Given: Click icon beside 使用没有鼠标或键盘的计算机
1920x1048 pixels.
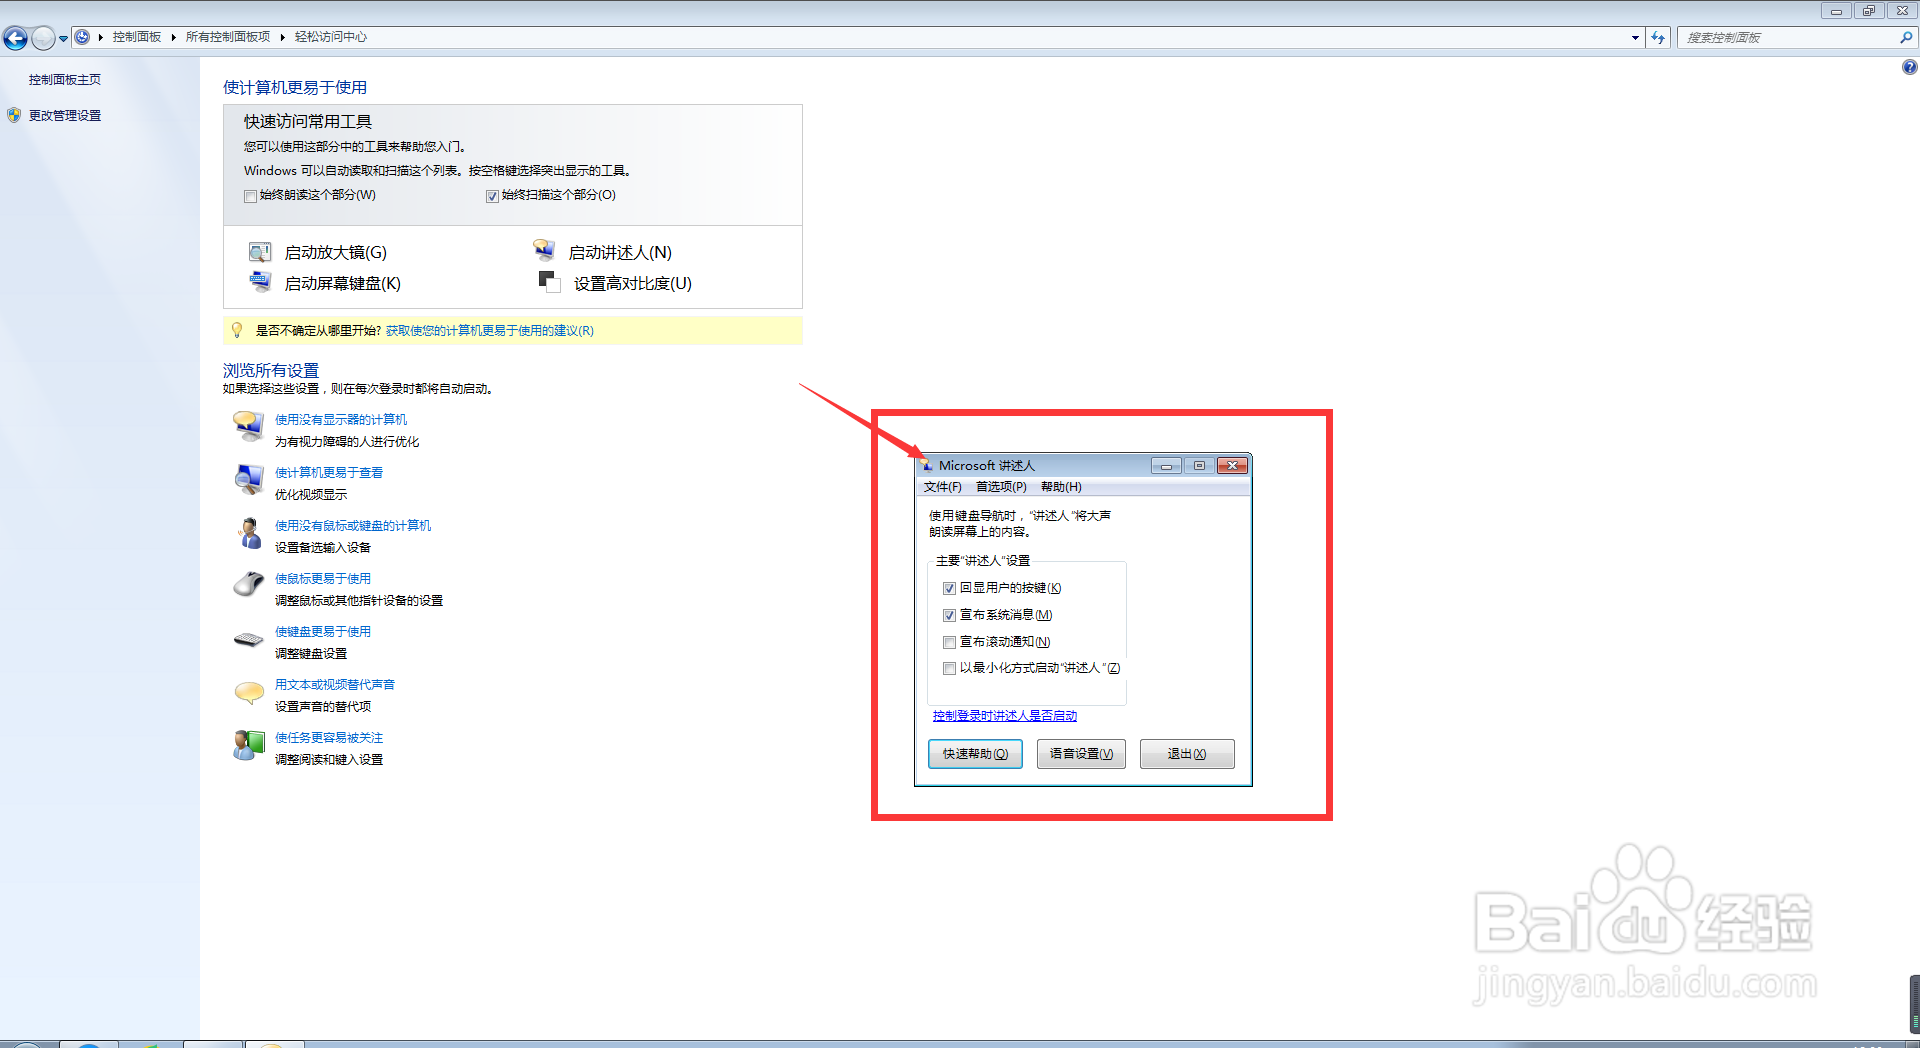Looking at the screenshot, I should [248, 533].
